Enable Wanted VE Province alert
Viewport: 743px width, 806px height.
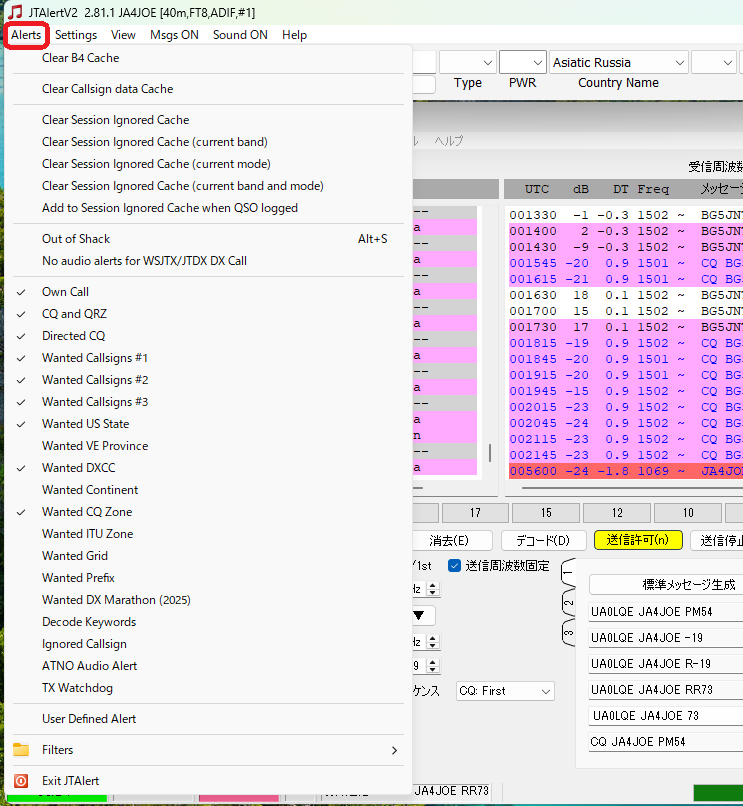tap(208, 446)
